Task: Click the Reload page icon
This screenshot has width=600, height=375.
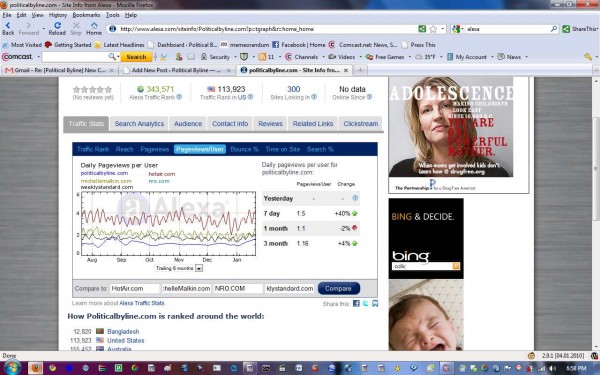Action: 57,25
